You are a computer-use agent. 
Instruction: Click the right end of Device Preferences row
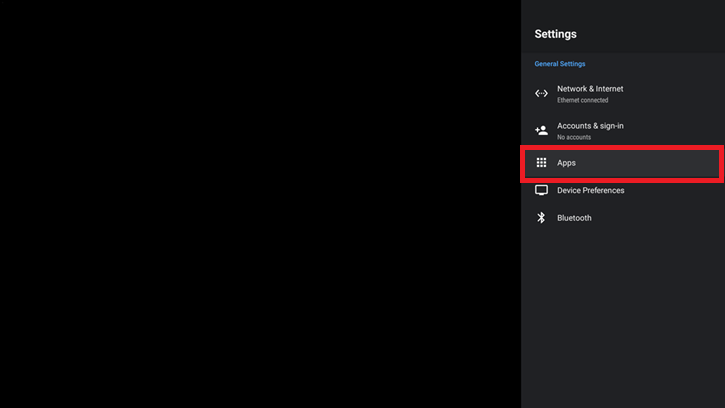tap(700, 190)
